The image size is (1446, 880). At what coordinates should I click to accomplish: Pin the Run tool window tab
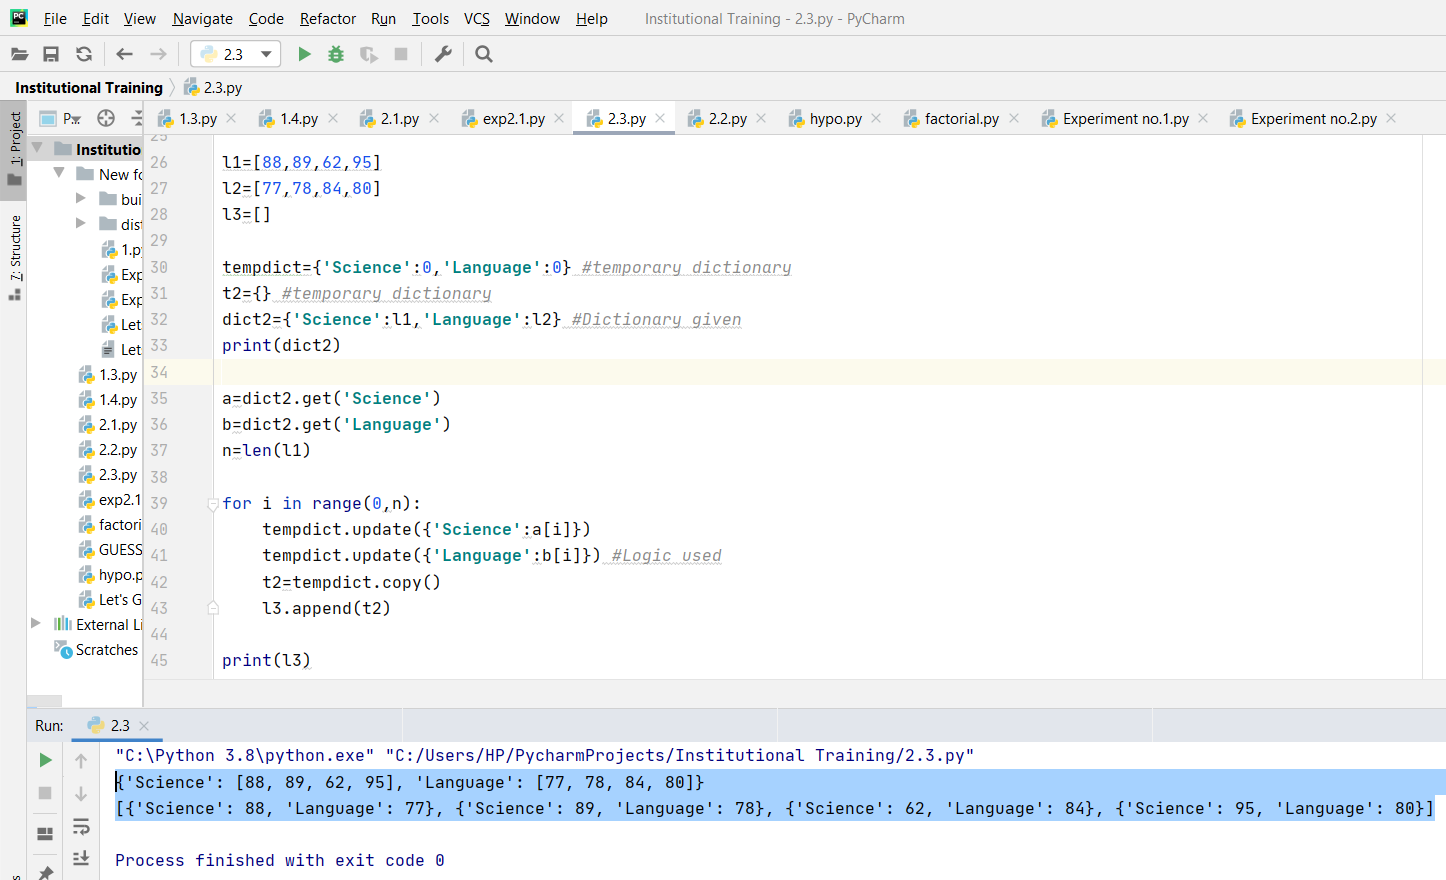click(x=44, y=872)
